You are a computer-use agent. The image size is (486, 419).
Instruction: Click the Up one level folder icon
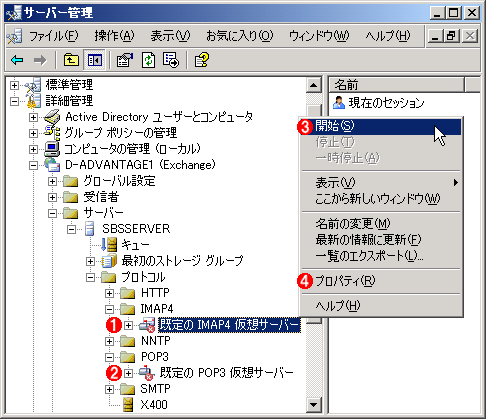pyautogui.click(x=71, y=60)
